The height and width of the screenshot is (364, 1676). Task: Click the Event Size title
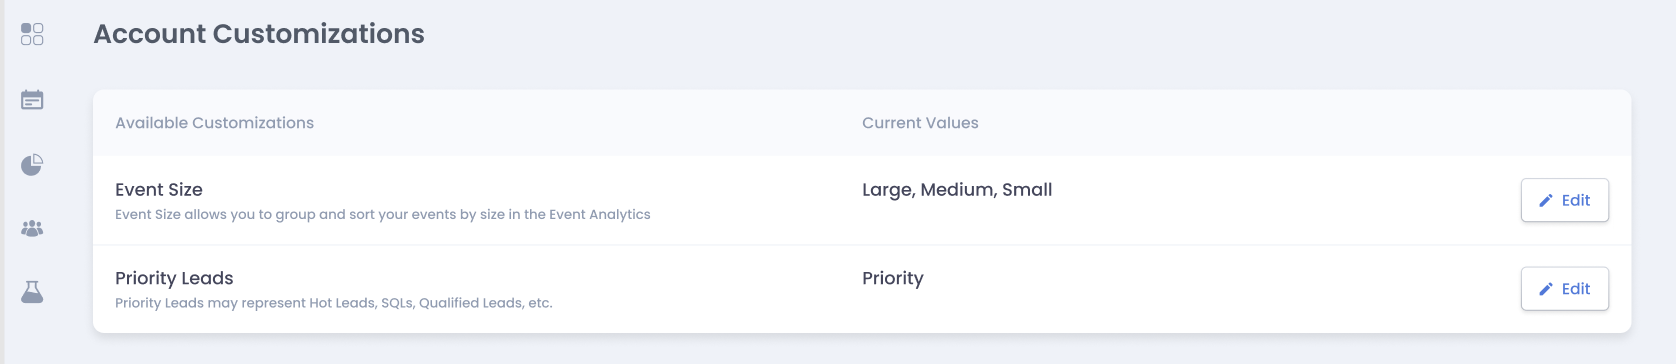(x=159, y=190)
